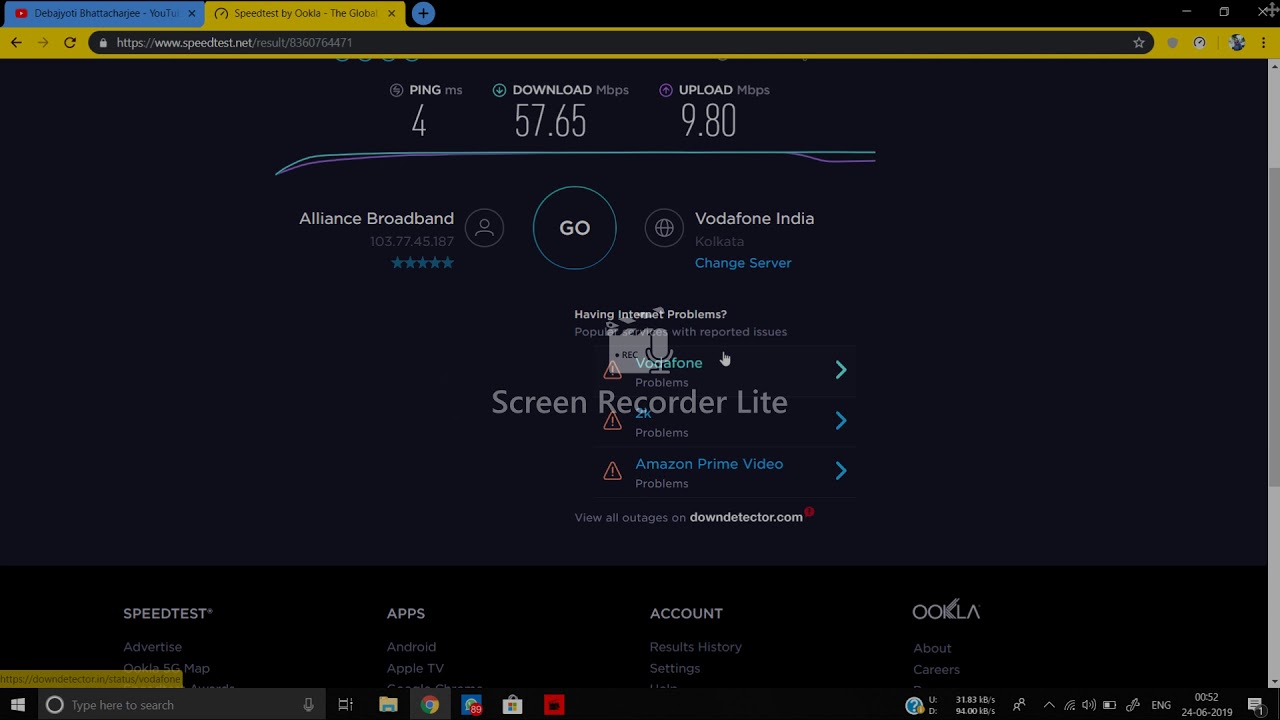The width and height of the screenshot is (1280, 720).
Task: Open Results History in Account
Action: [x=695, y=647]
